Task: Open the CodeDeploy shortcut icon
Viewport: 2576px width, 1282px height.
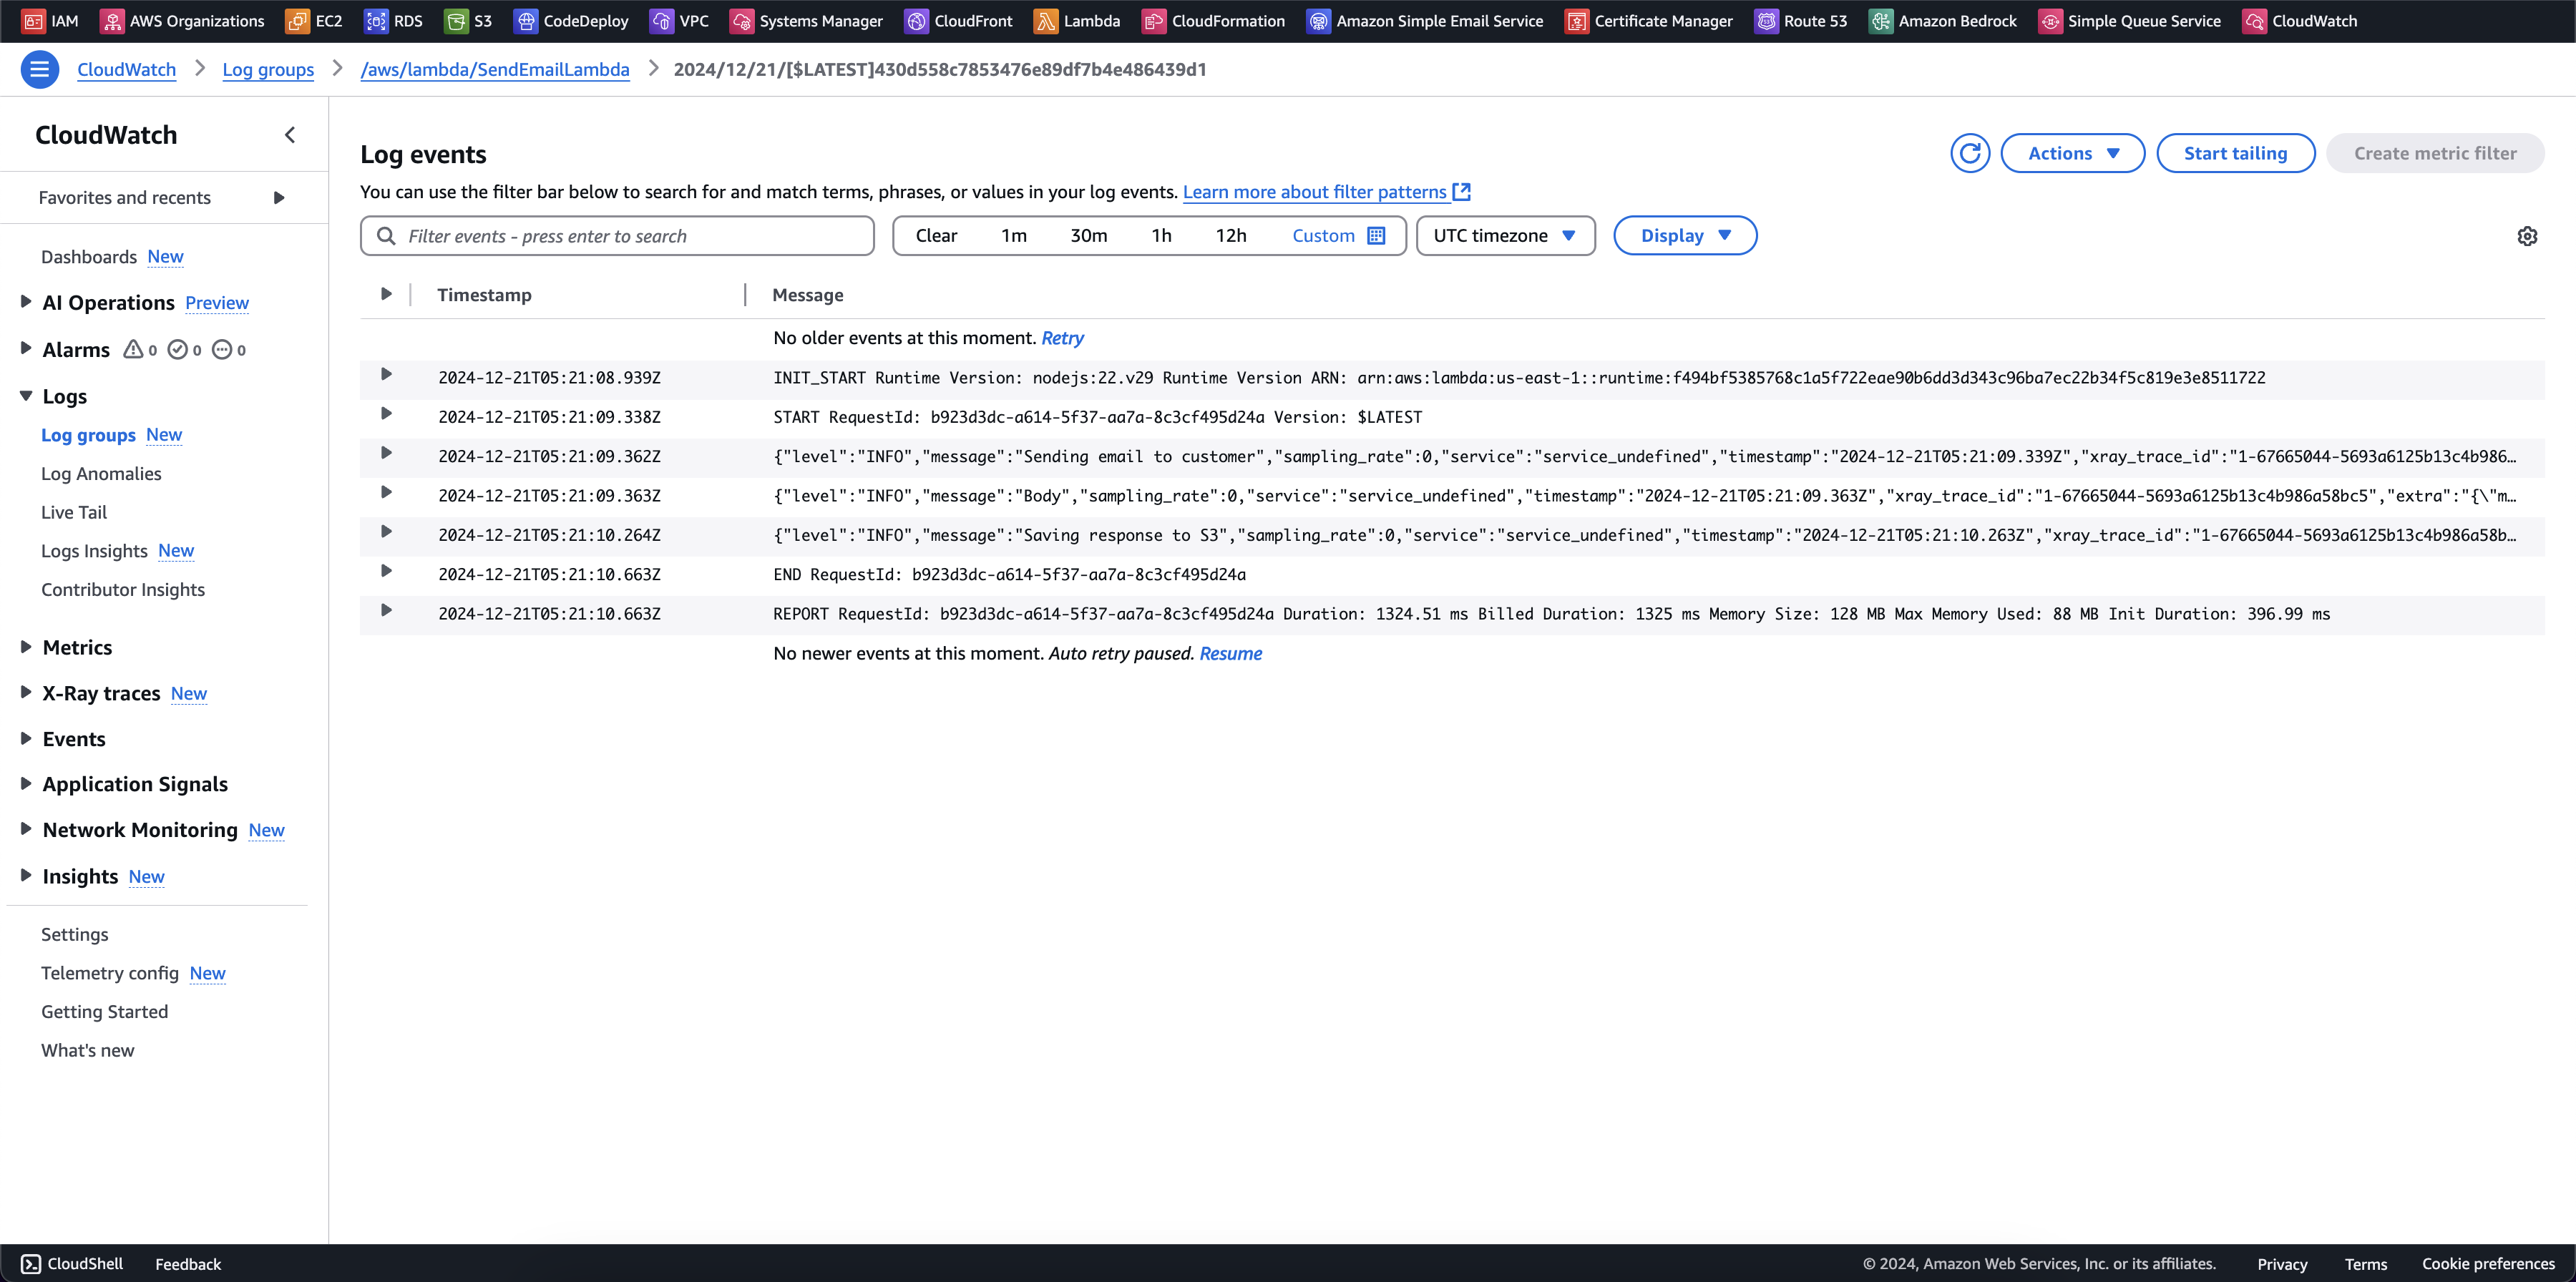Action: tap(526, 21)
